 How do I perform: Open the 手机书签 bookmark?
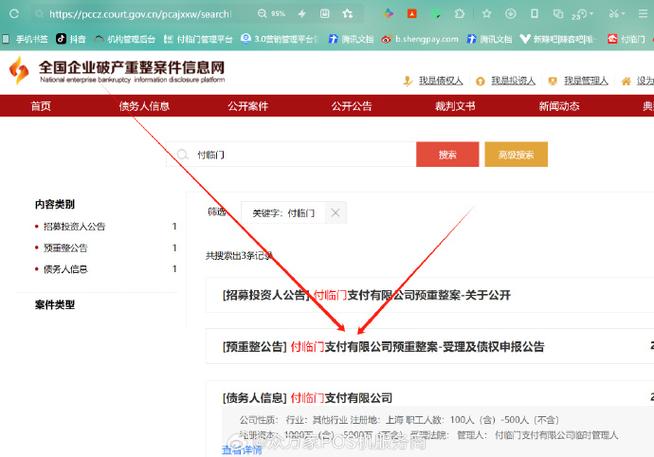point(25,39)
